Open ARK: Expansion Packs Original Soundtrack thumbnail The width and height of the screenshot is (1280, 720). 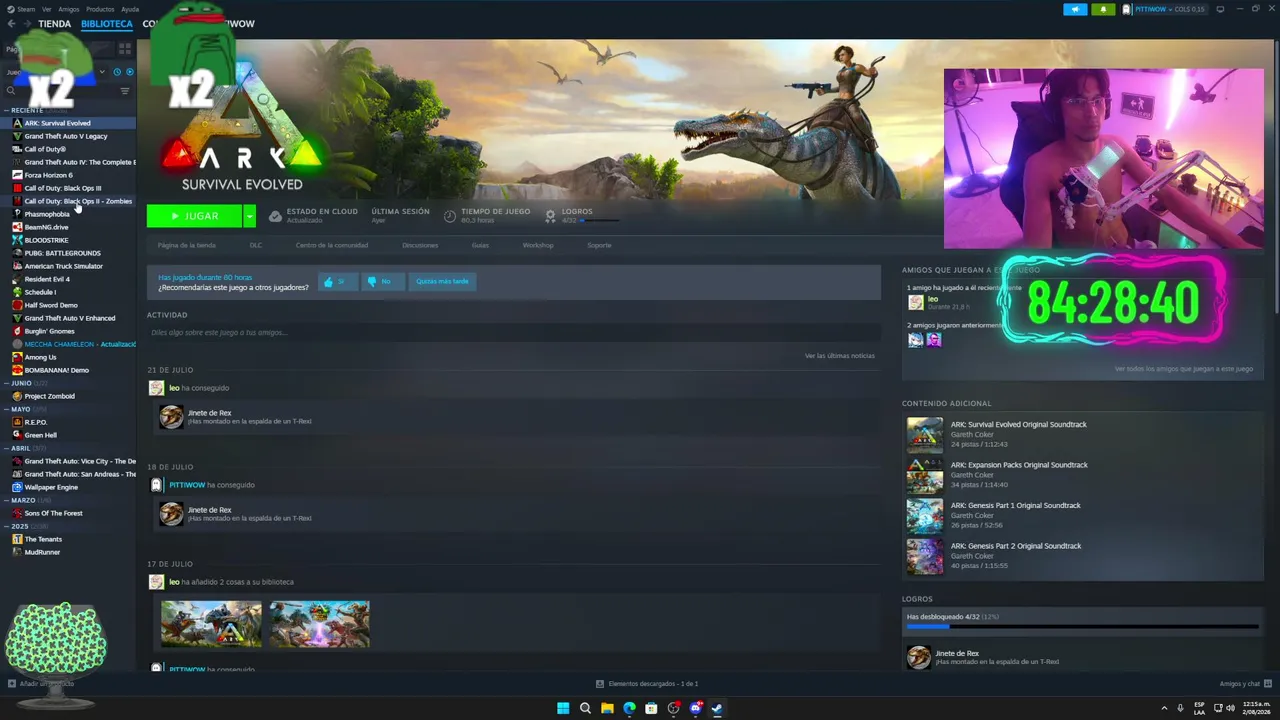pos(924,475)
